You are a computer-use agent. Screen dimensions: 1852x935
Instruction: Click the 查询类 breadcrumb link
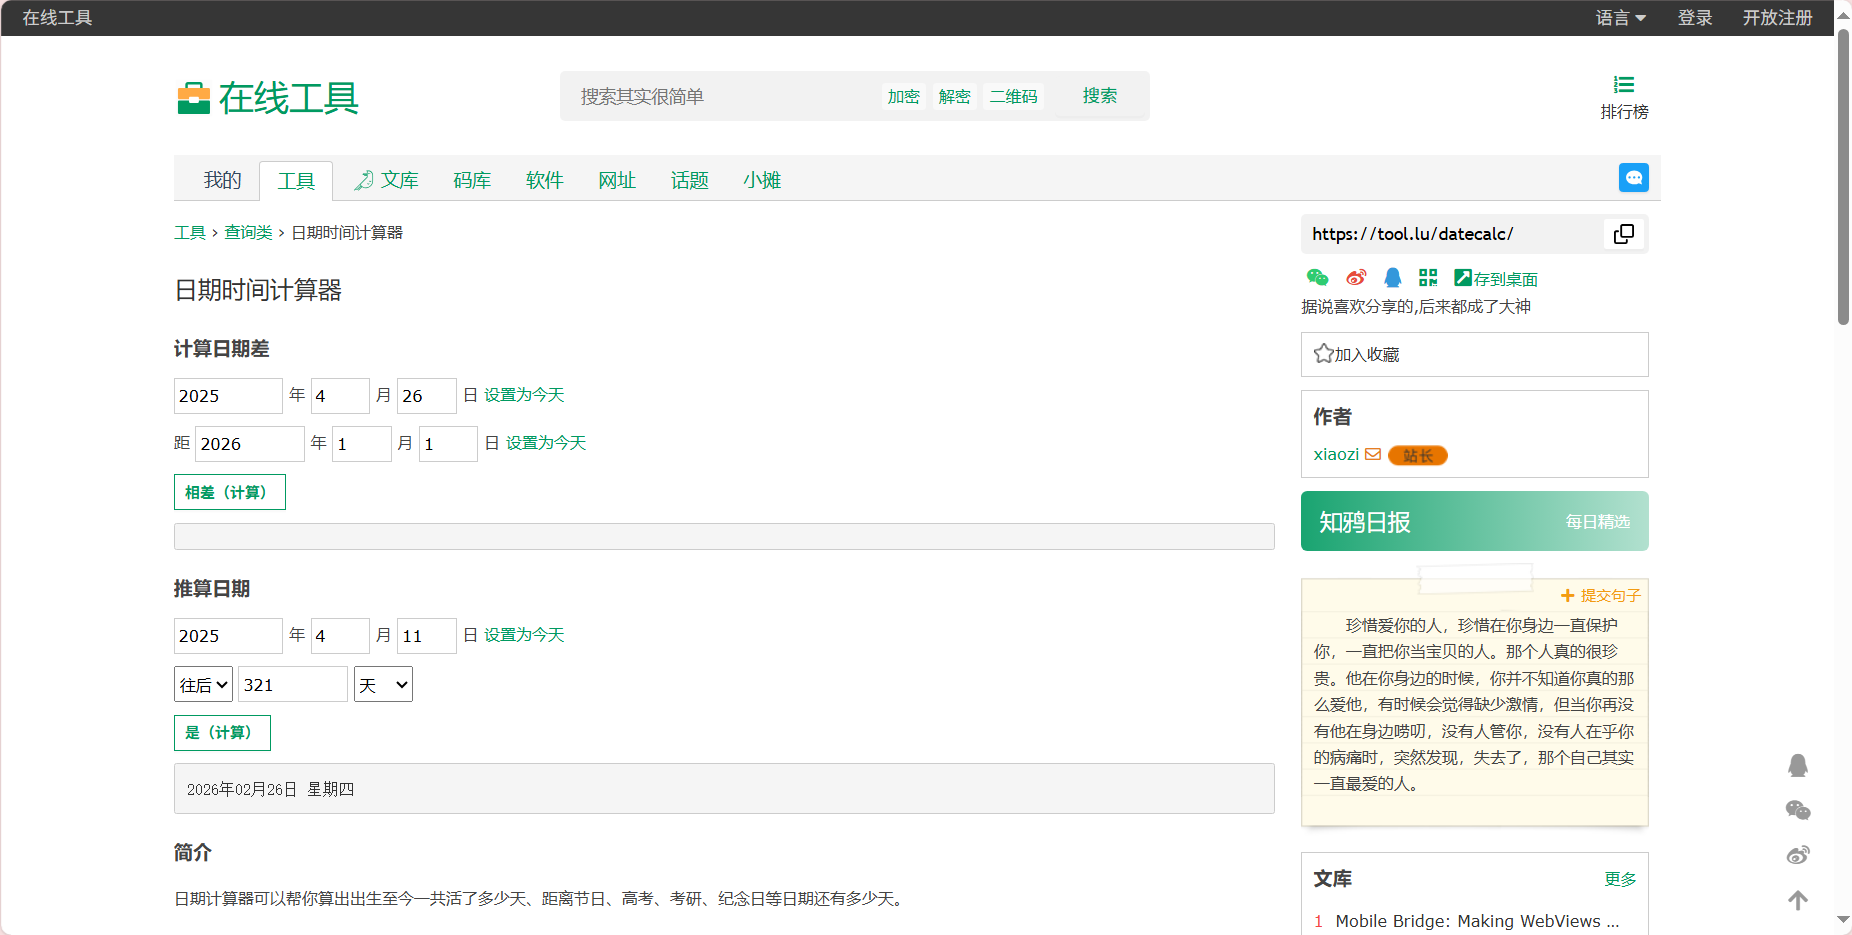coord(248,233)
